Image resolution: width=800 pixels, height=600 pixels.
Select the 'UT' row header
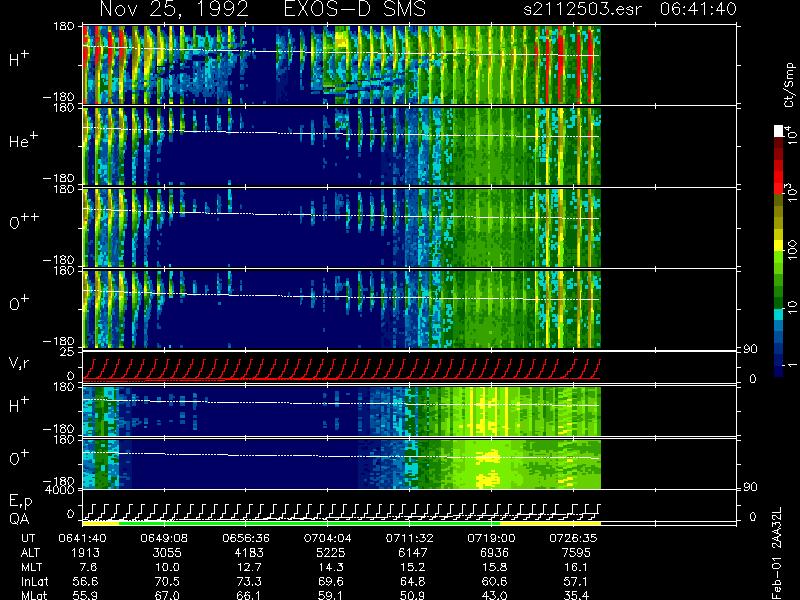[29, 538]
